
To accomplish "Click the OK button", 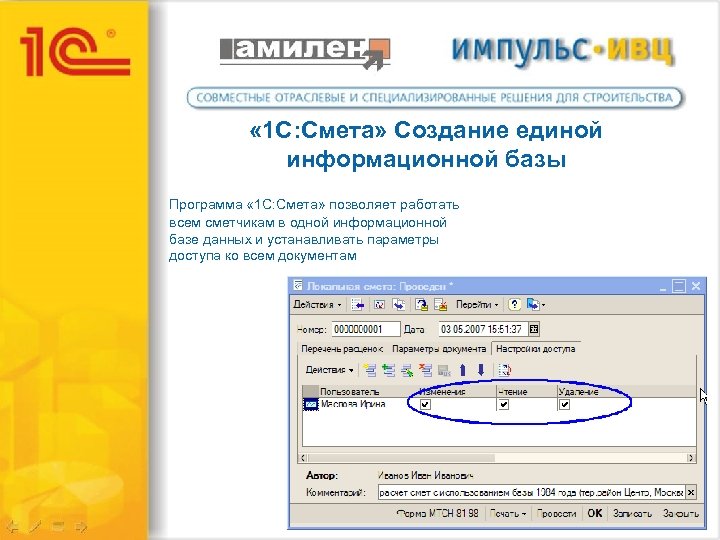I will 595,513.
